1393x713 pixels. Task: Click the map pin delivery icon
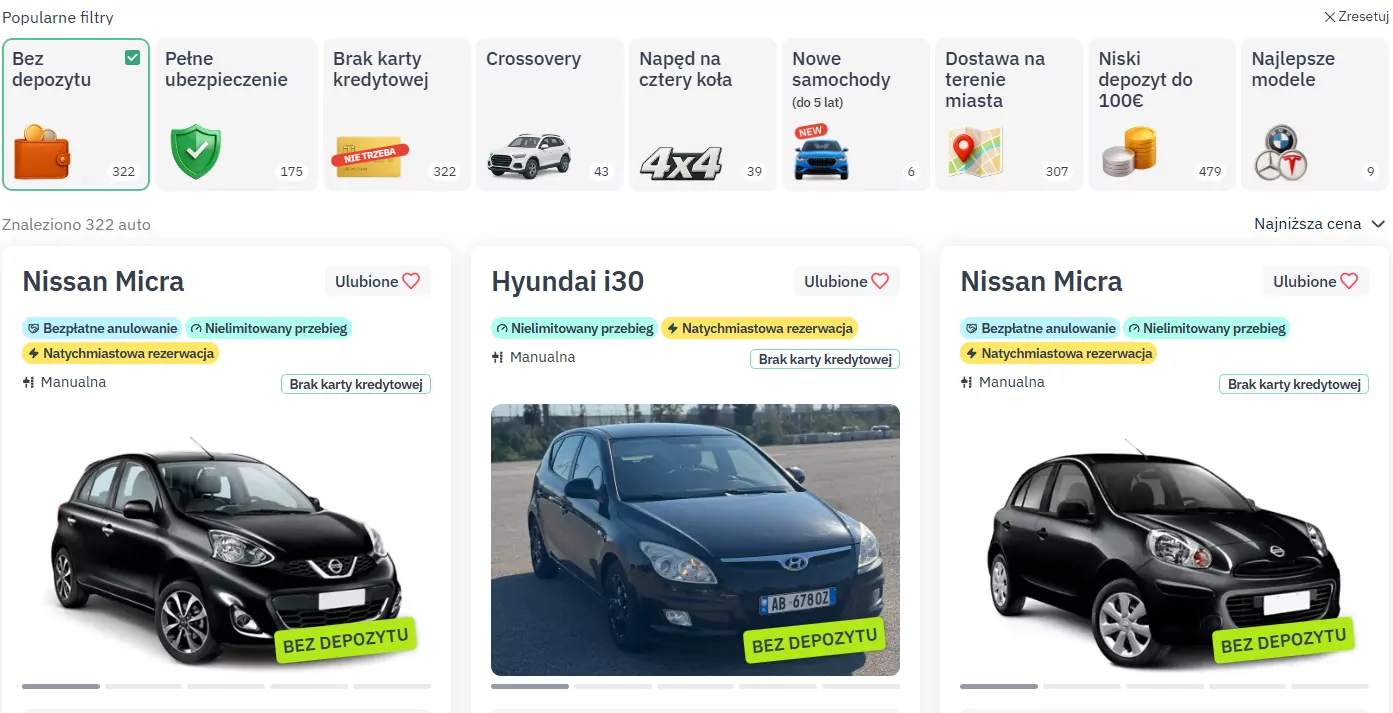[975, 153]
